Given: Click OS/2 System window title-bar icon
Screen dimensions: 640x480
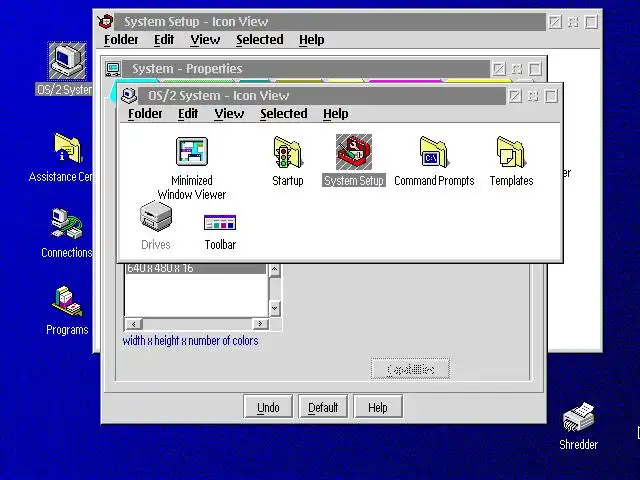Looking at the screenshot, I should click(x=129, y=96).
